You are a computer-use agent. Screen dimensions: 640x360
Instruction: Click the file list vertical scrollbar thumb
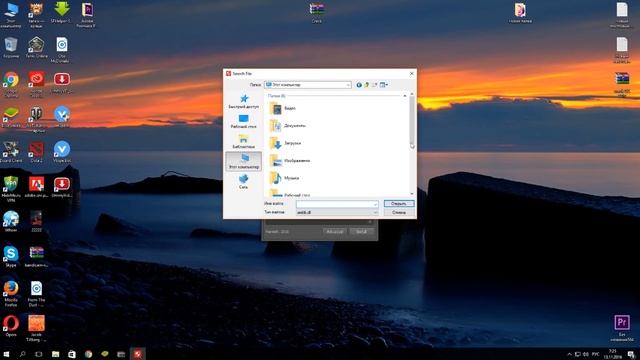click(x=412, y=120)
